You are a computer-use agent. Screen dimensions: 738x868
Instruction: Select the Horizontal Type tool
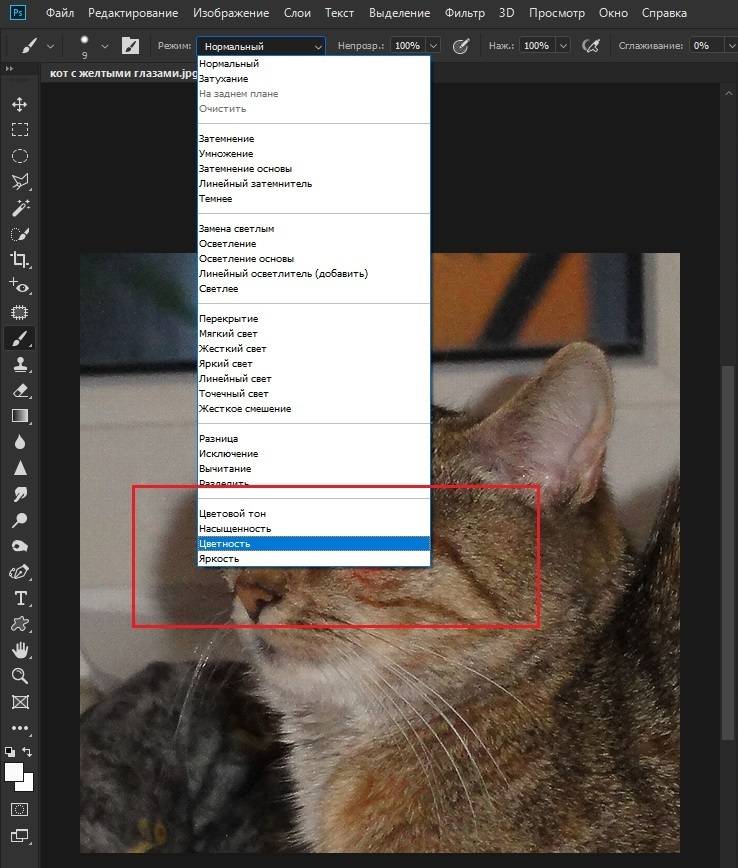pyautogui.click(x=19, y=598)
